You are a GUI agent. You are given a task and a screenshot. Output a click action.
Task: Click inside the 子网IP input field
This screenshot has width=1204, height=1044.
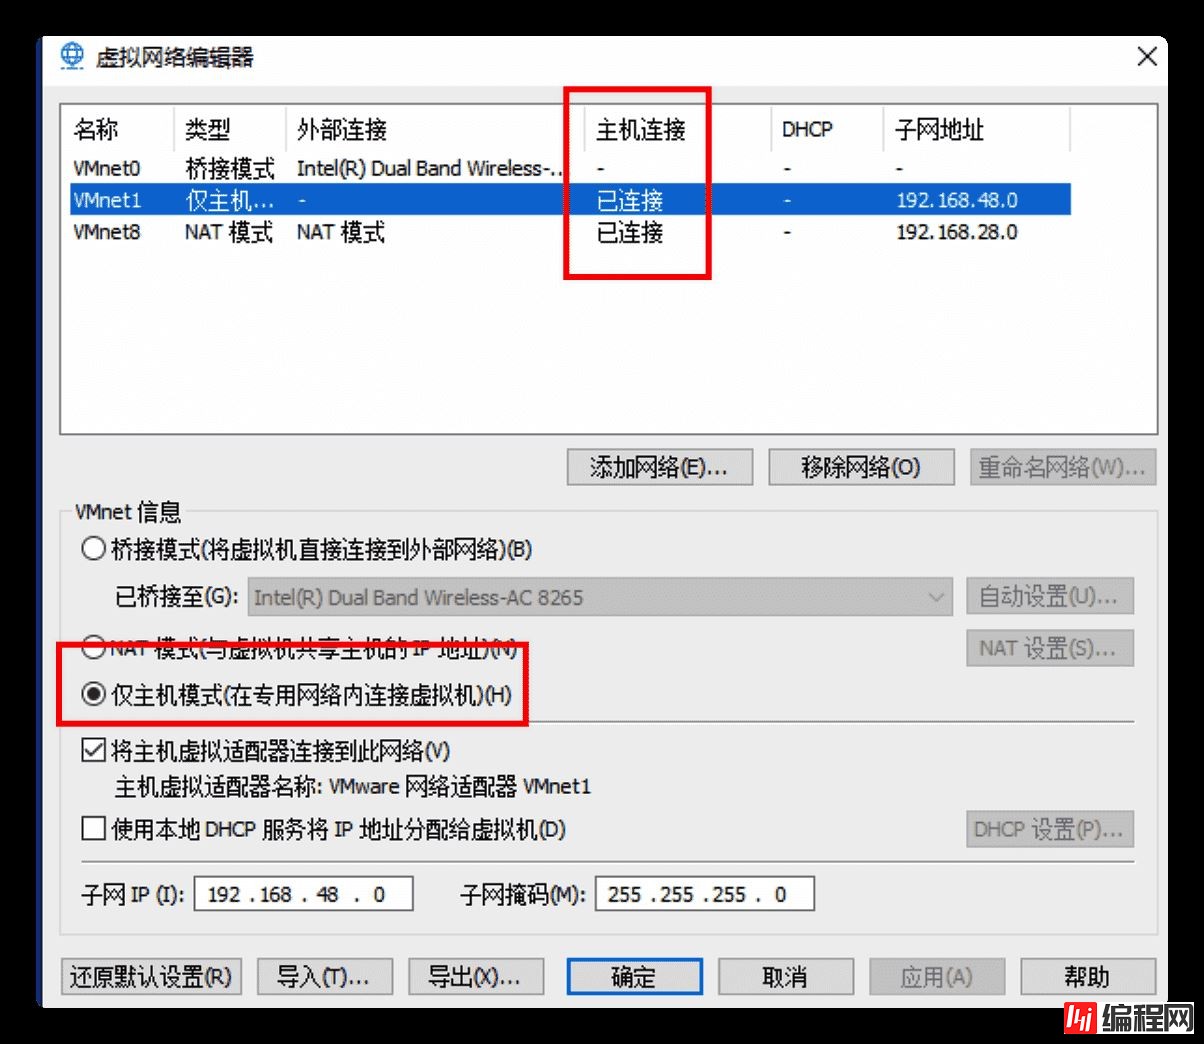point(303,893)
